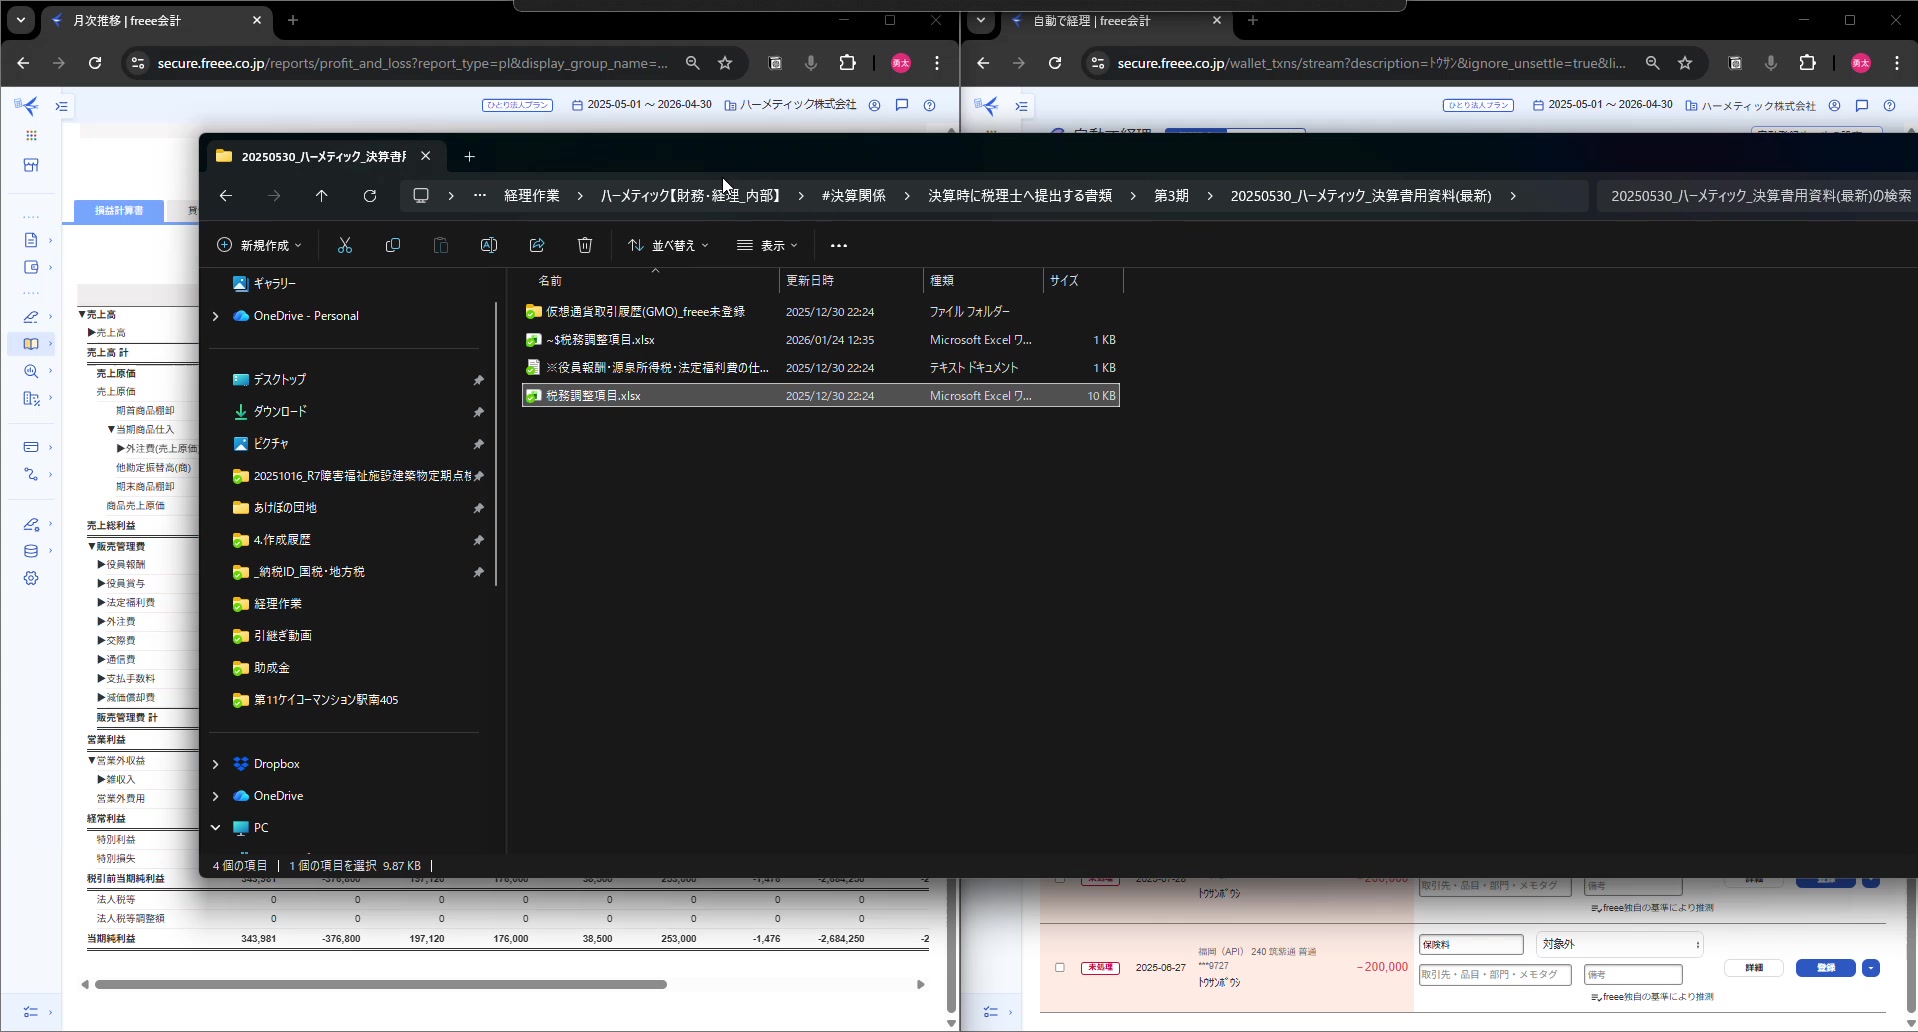Click the blue 登録 button for the 2025-06-27 row
Viewport: 1918px width, 1032px height.
pyautogui.click(x=1825, y=967)
